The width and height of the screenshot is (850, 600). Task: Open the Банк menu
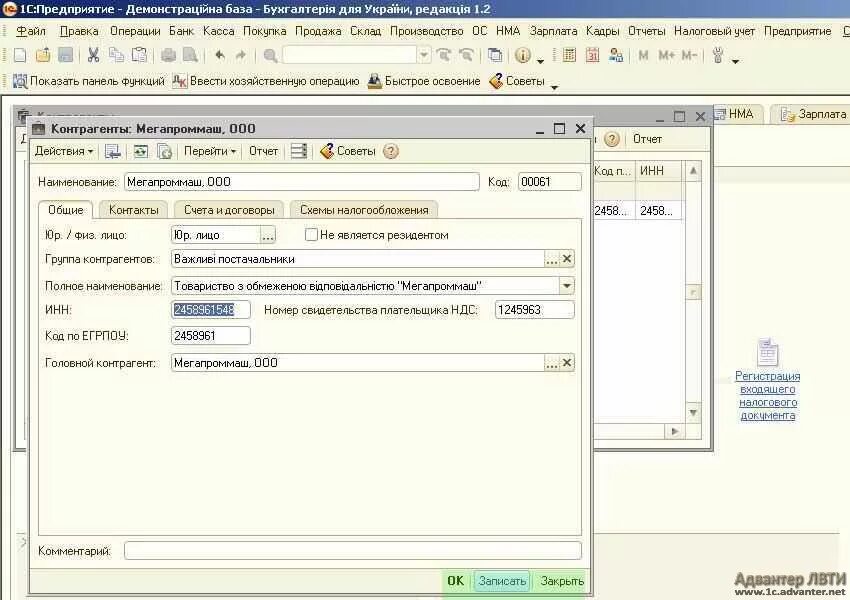[181, 31]
